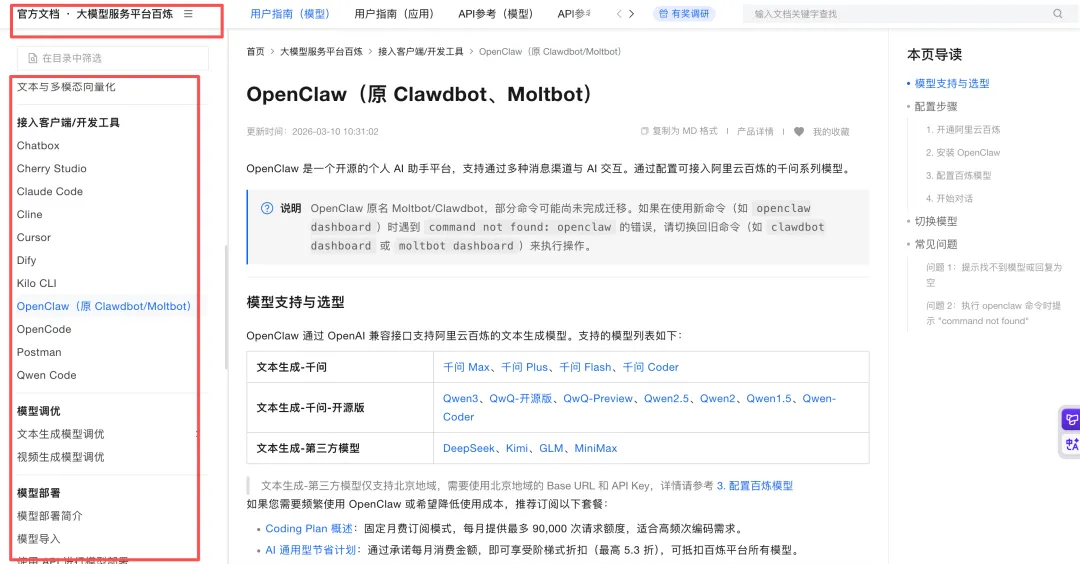Jump to 切换模型 in page guide
Screen dimensions: 1080x564
point(936,221)
